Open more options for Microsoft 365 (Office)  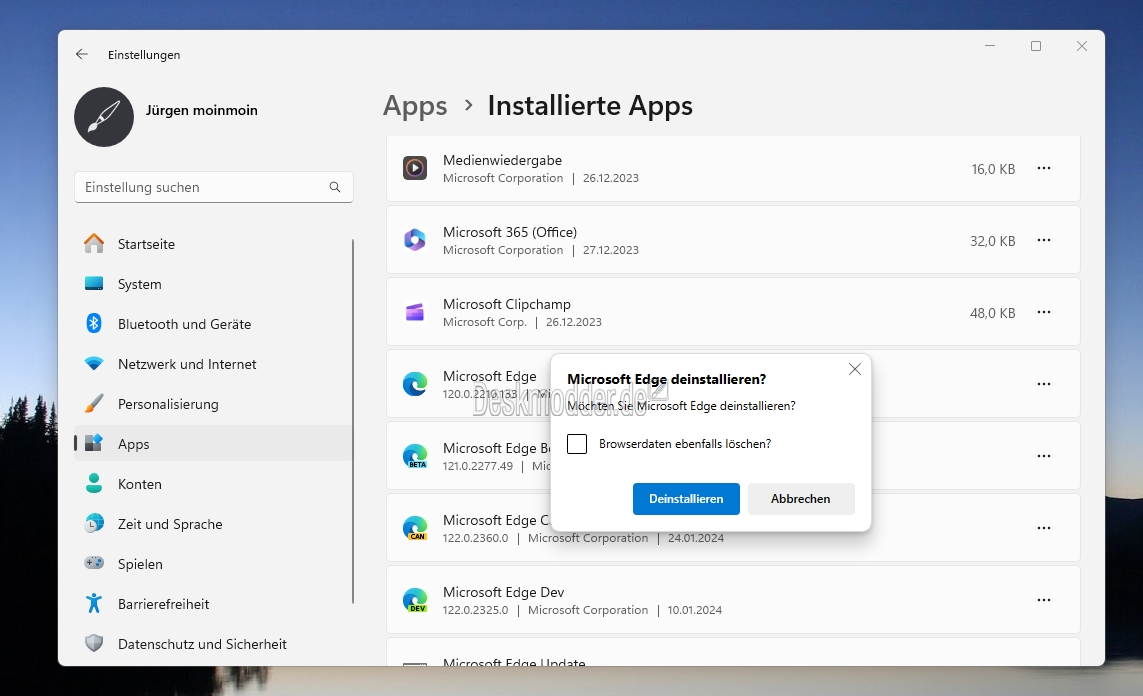1044,241
